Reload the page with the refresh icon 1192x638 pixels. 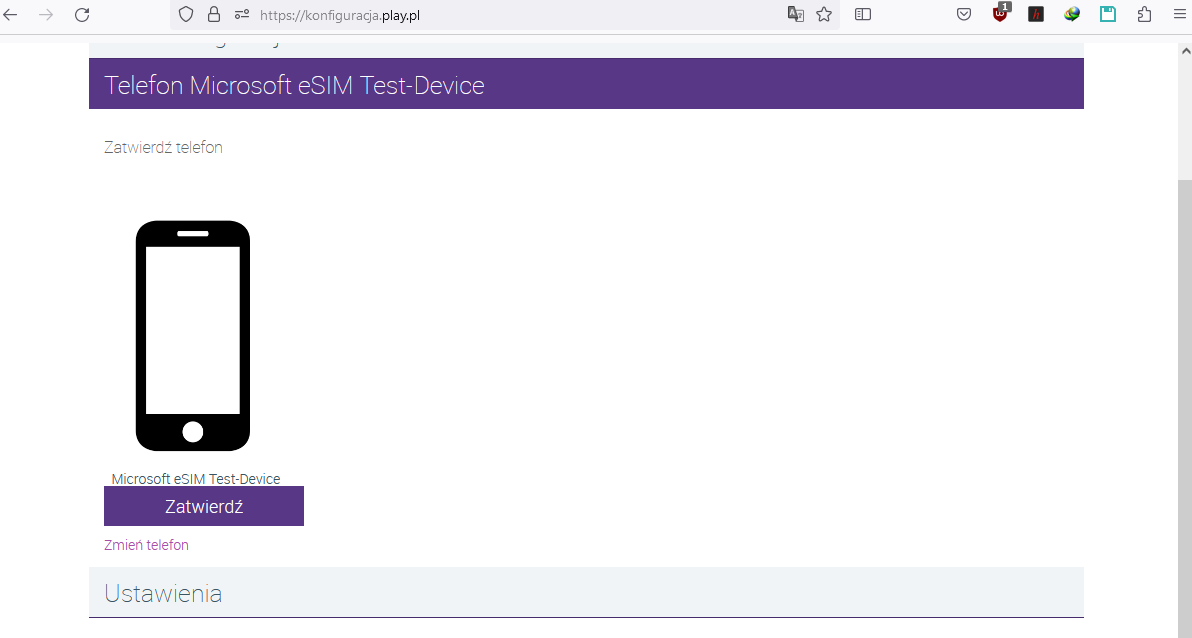(x=82, y=14)
